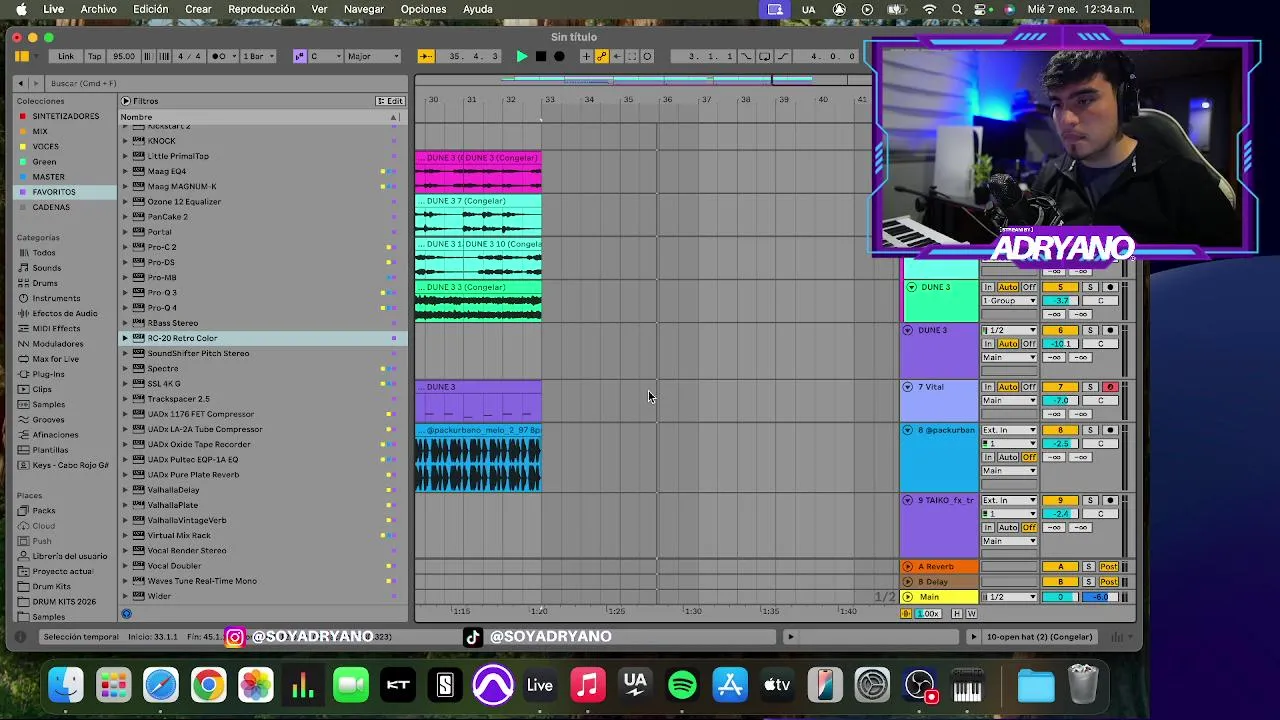Open the Edición menu
1280x720 pixels.
[x=151, y=9]
